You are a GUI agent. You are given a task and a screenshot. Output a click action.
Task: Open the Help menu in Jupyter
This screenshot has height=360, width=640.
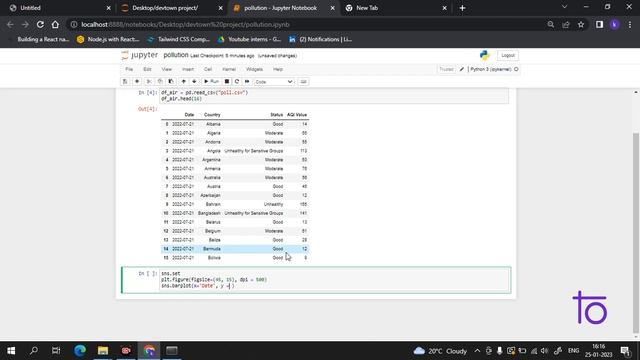[278, 69]
